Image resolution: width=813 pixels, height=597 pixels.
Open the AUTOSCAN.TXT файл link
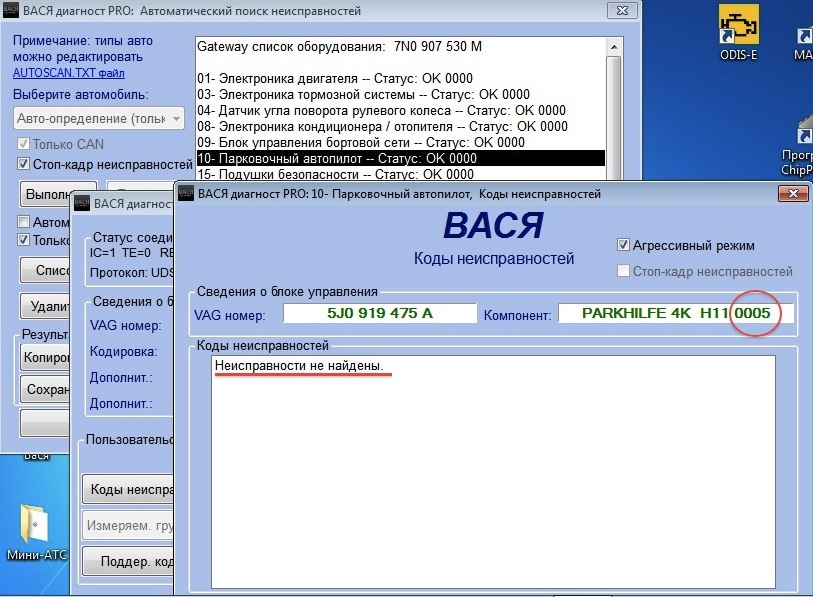[68, 73]
